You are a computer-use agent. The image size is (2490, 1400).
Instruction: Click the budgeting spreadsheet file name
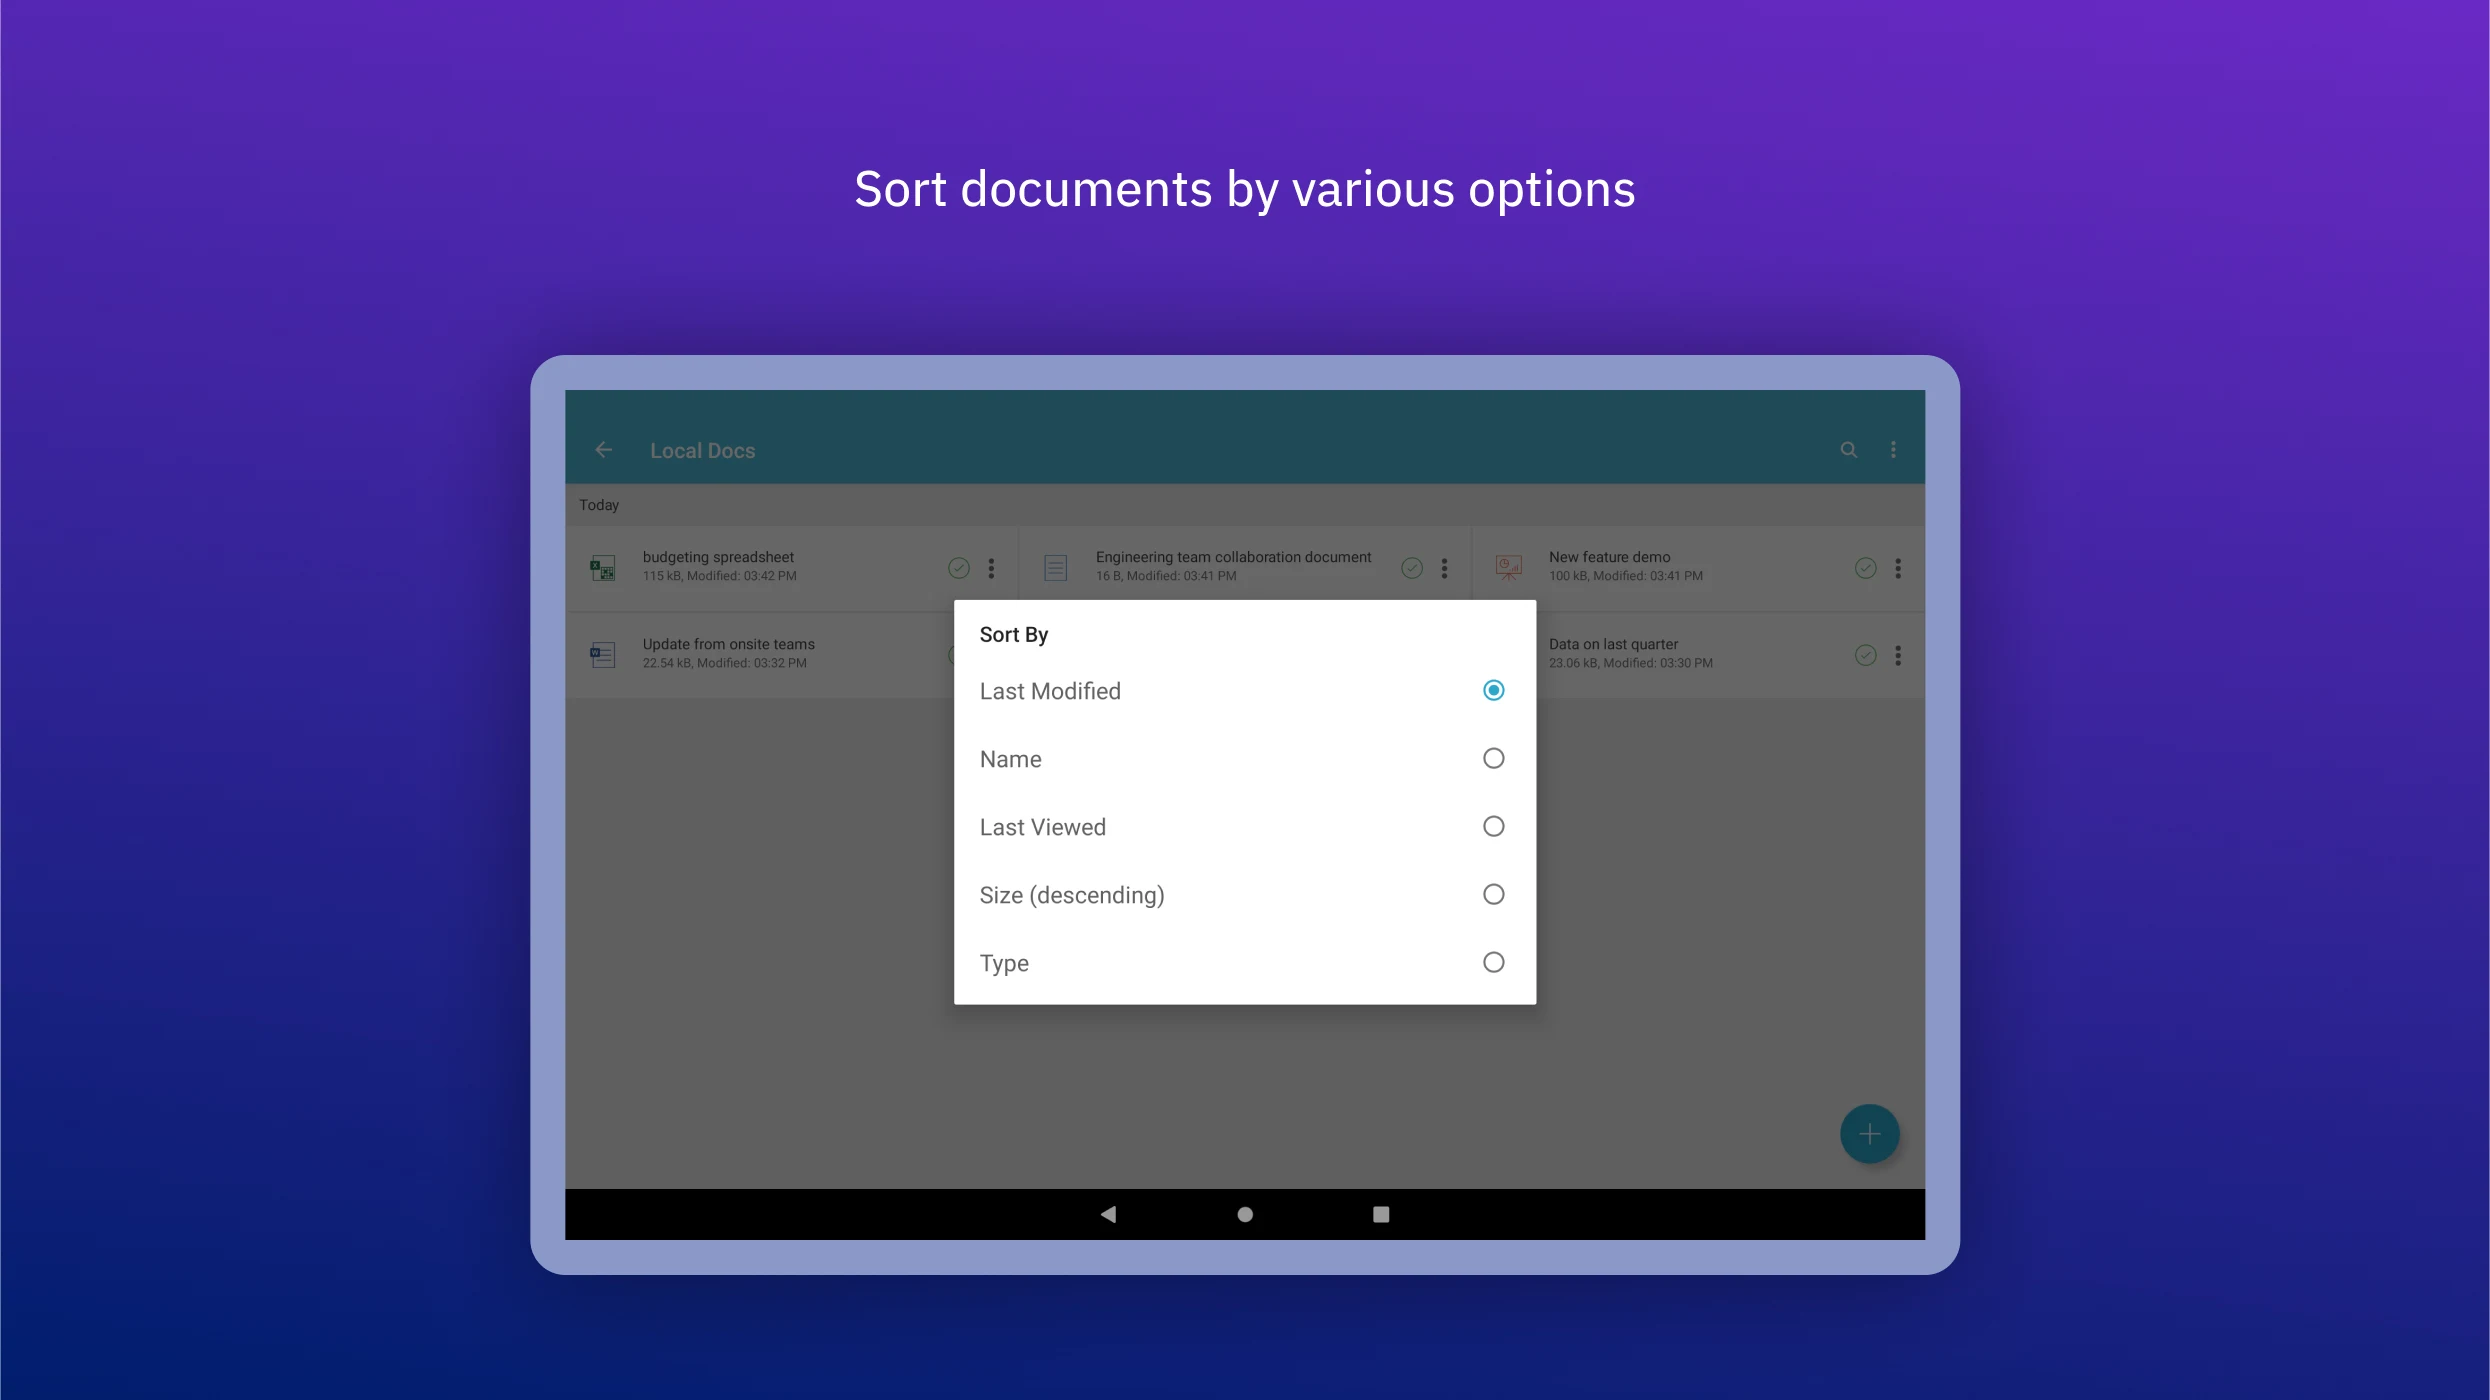(x=718, y=557)
